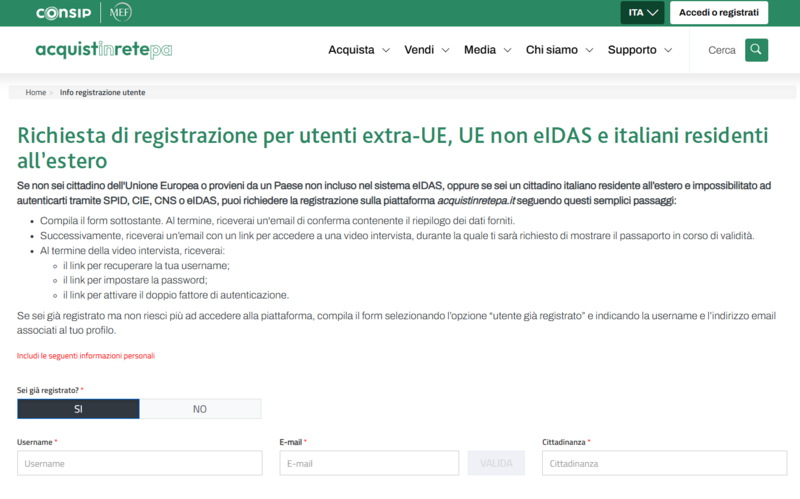Click the Cerca search field
Viewport: 800px width, 499px height.
[x=721, y=50]
